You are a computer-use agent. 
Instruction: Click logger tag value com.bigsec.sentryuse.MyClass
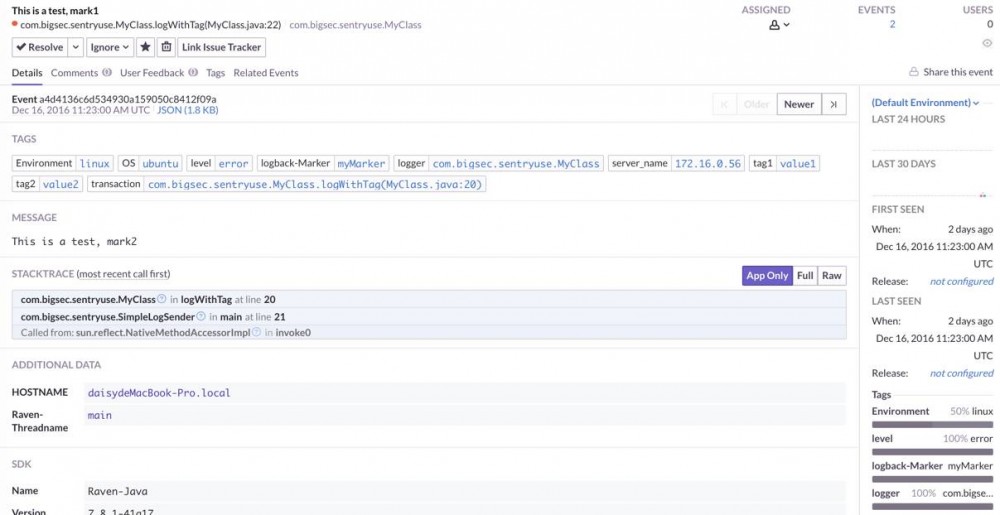click(516, 164)
